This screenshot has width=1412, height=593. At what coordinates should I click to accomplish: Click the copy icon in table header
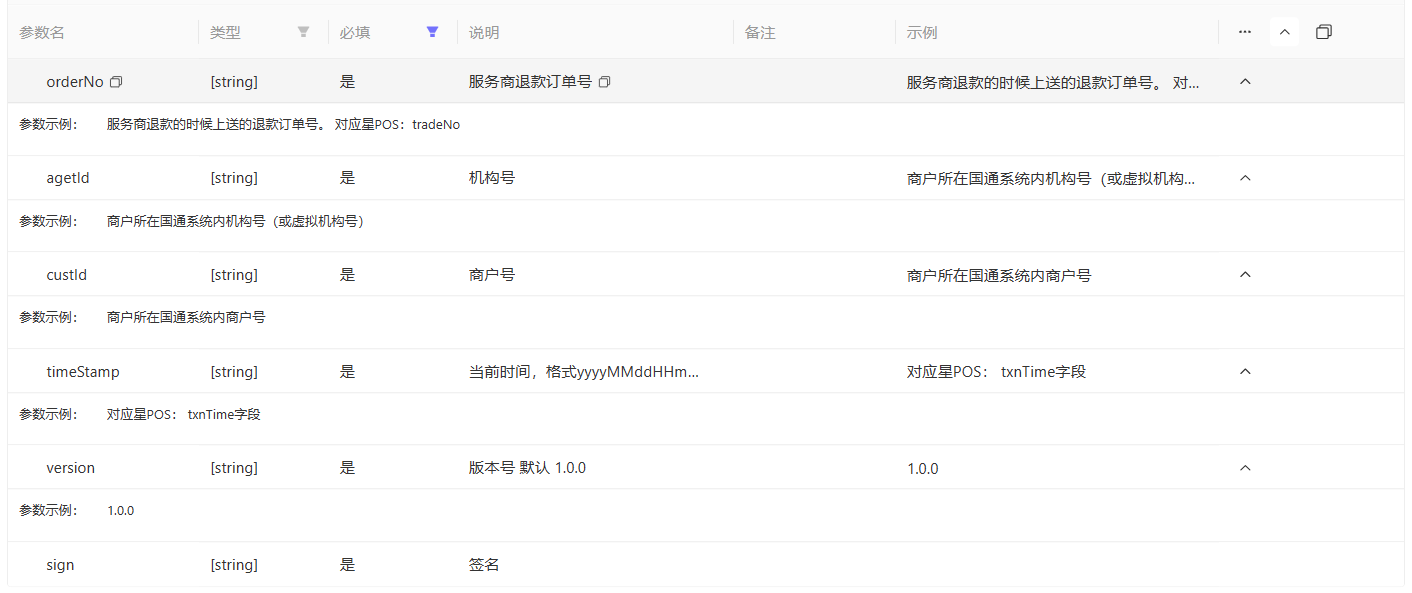pyautogui.click(x=1323, y=32)
